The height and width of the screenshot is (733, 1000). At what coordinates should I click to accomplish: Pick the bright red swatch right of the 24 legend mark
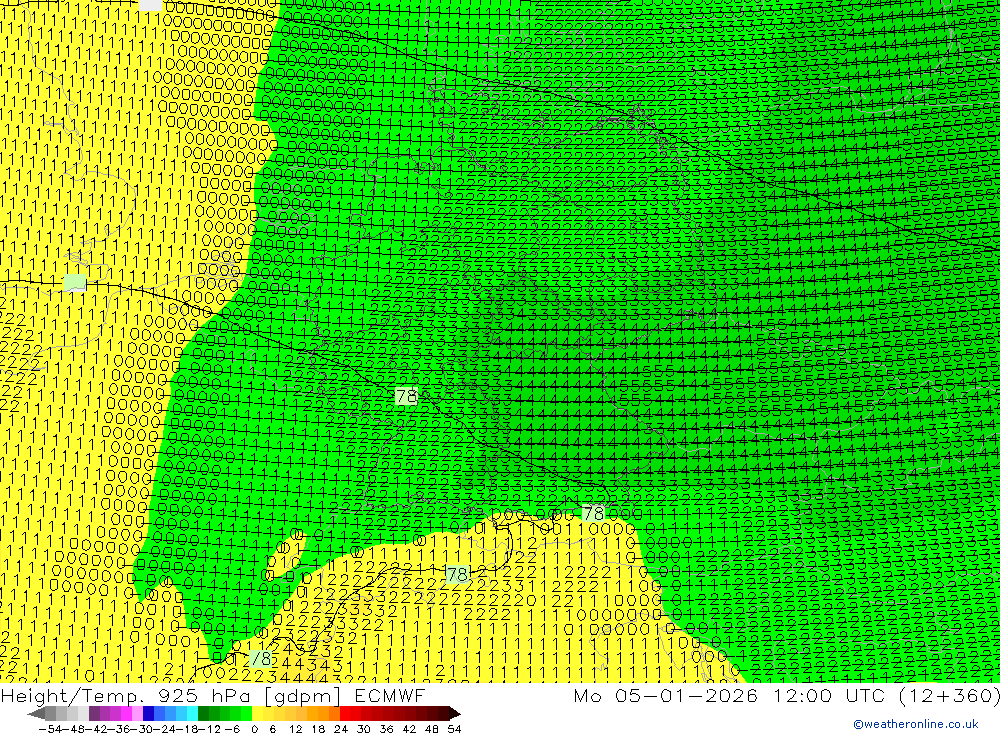coord(345,713)
